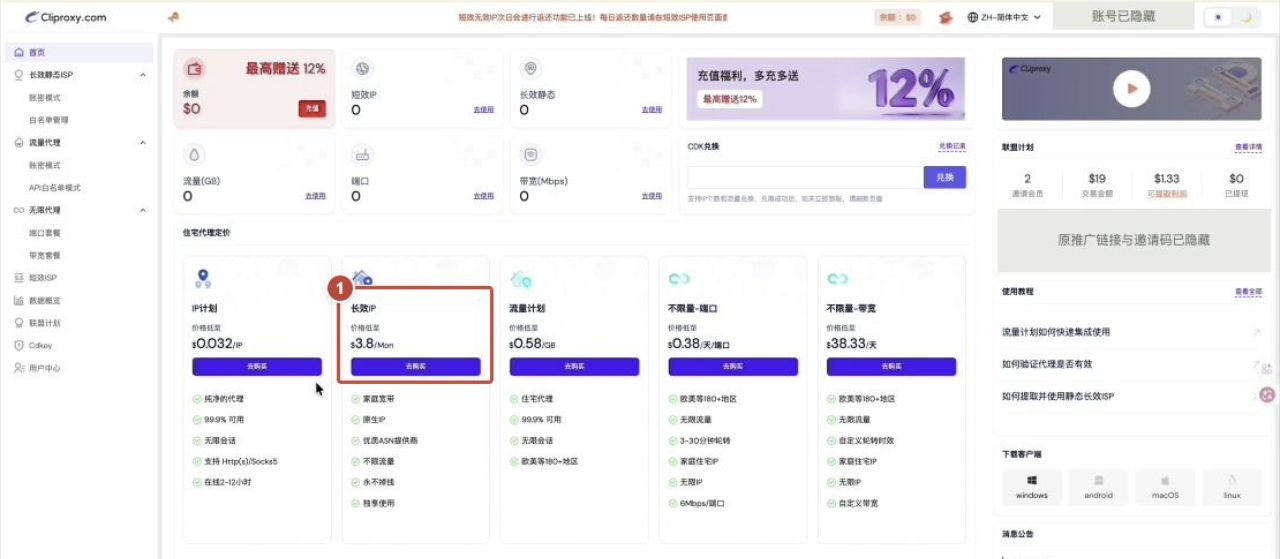The width and height of the screenshot is (1280, 559).
Task: Click the $19 交易金额 value
Action: (1097, 179)
